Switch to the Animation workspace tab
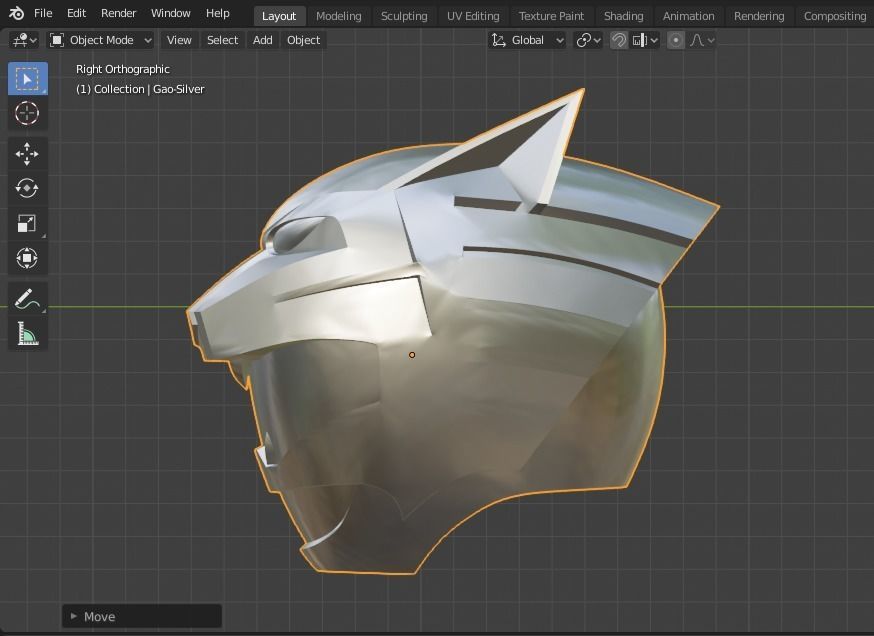 tap(688, 16)
